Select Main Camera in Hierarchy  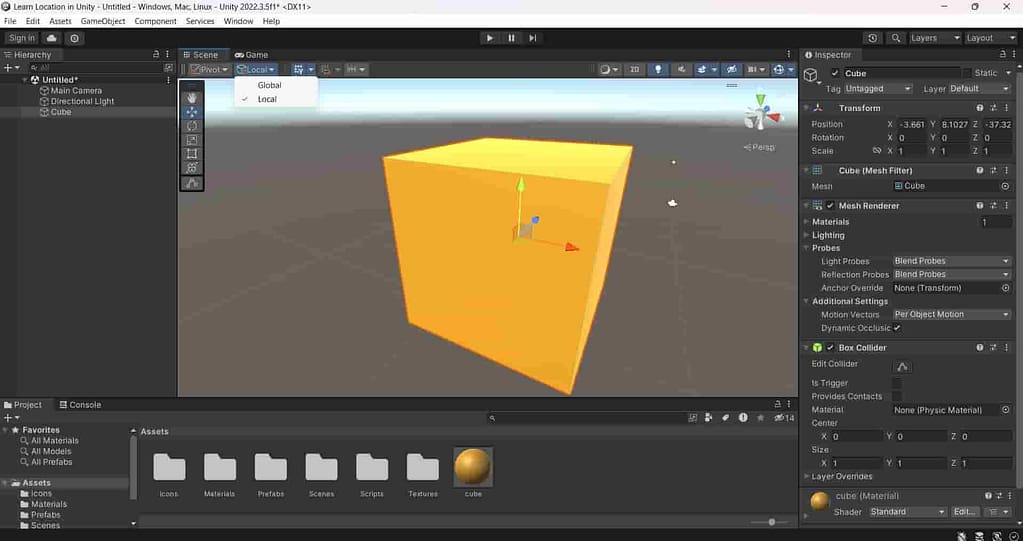point(76,91)
